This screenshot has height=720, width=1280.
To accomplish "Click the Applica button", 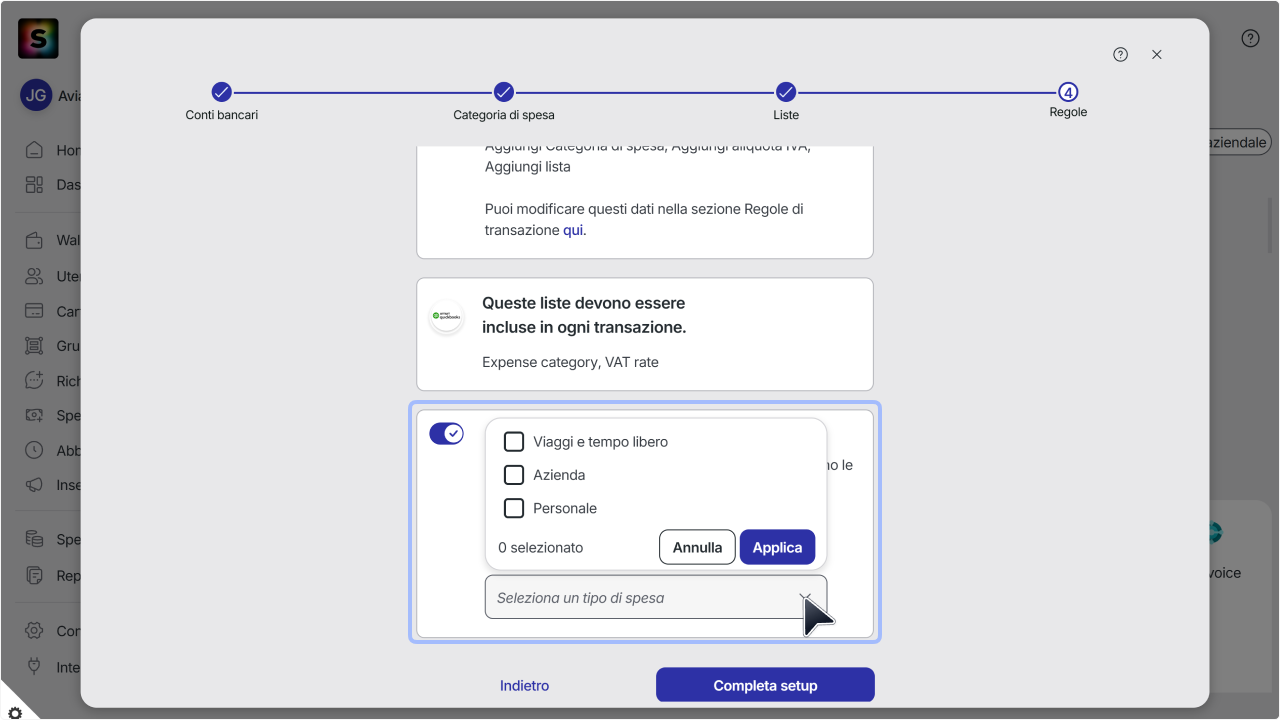I will coord(777,547).
